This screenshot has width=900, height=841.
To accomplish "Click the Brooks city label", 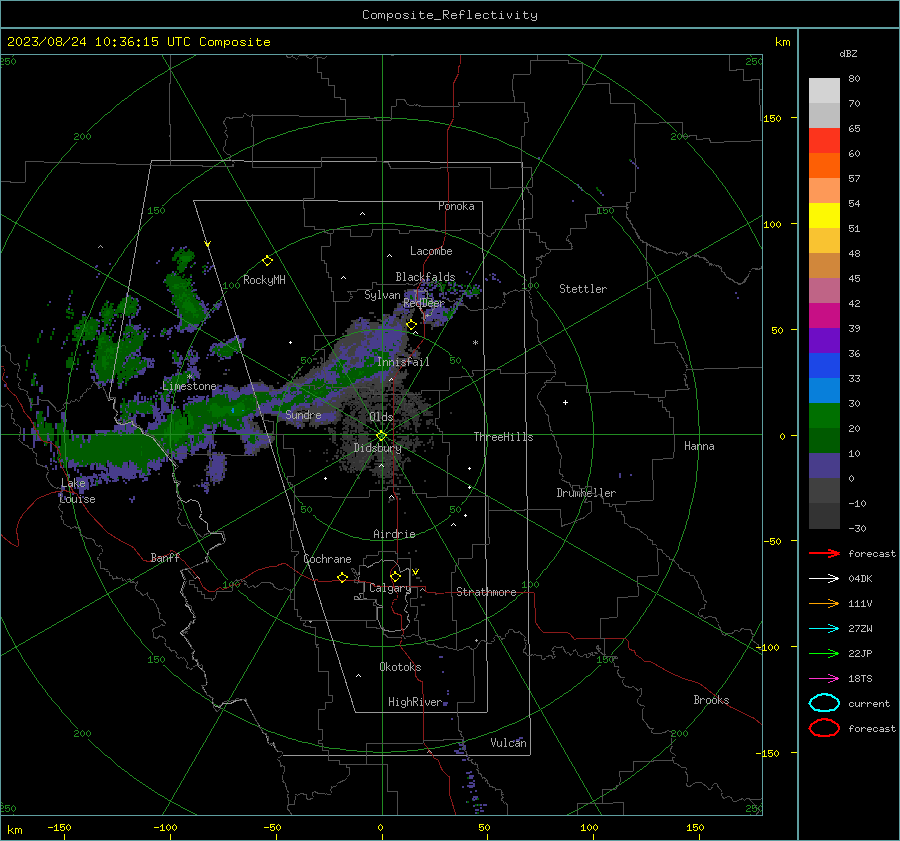I will [711, 700].
